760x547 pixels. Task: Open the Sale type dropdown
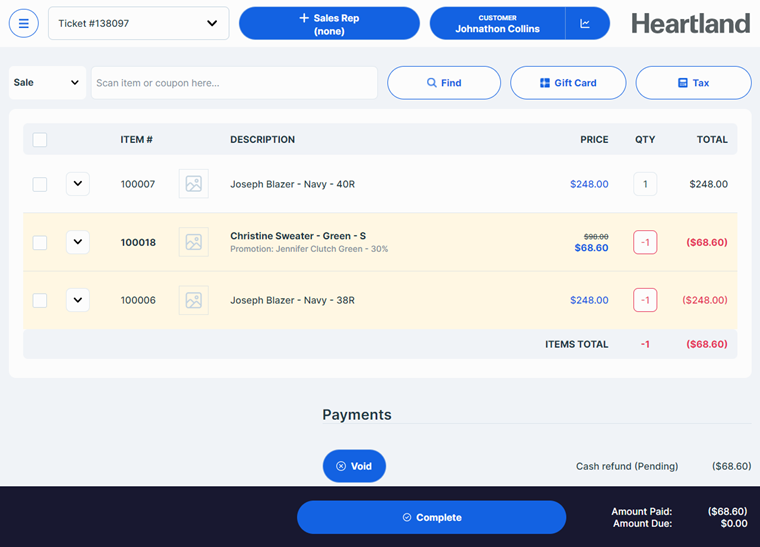[47, 83]
